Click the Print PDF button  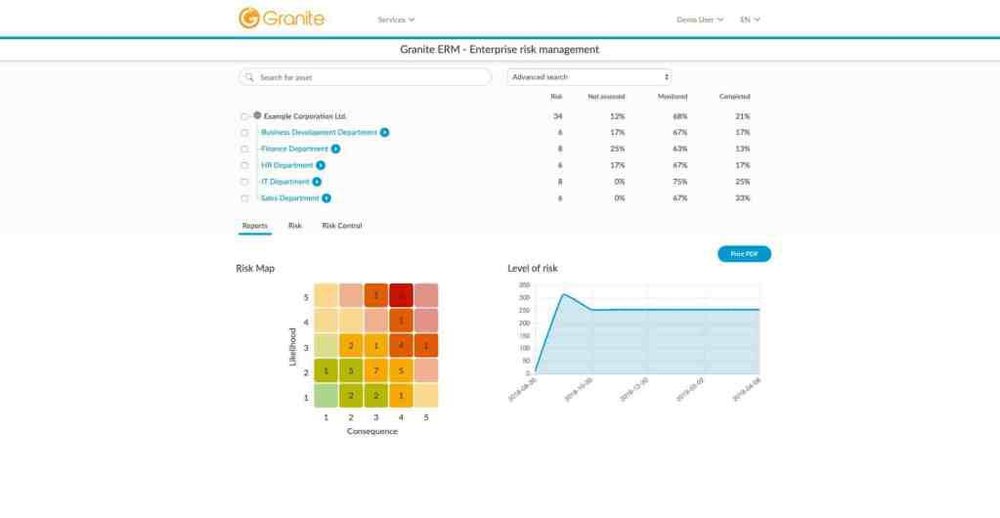[744, 254]
